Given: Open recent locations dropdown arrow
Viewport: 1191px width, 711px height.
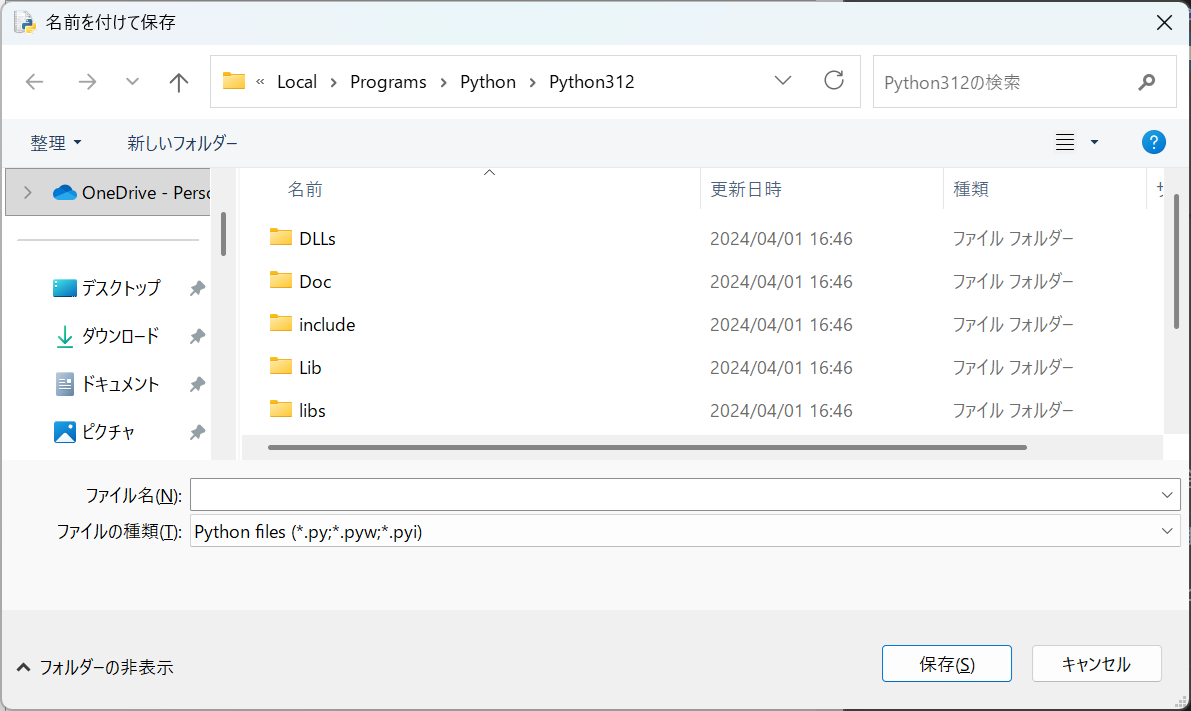Looking at the screenshot, I should point(132,82).
